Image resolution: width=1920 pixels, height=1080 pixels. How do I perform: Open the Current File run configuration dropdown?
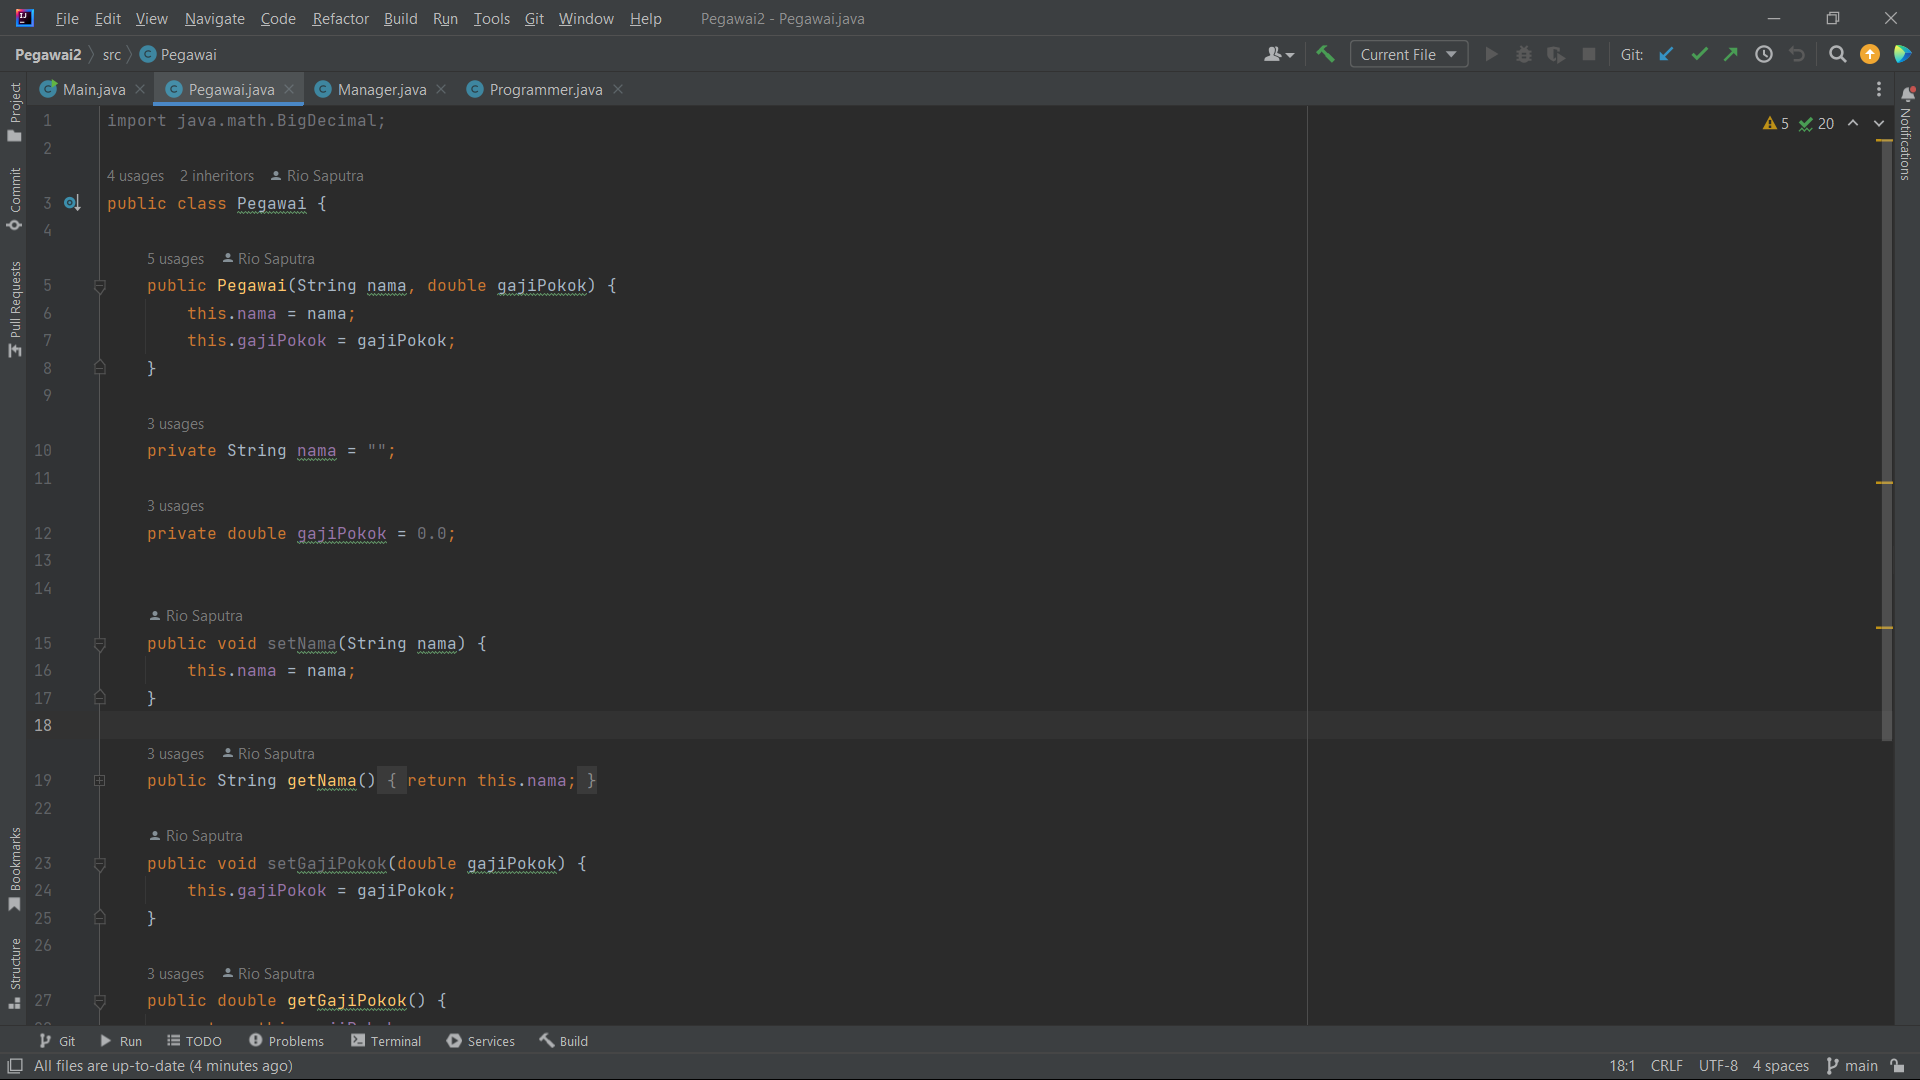point(1408,54)
